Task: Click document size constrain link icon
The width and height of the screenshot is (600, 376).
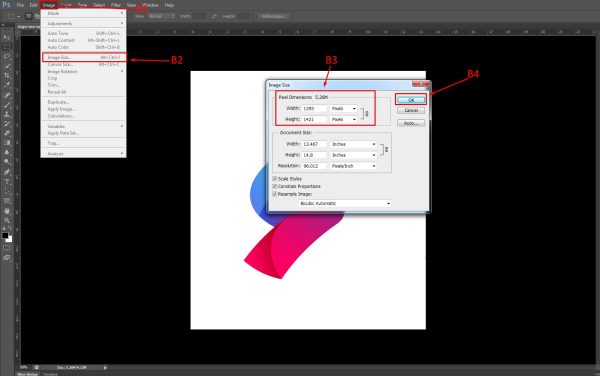Action: coord(386,150)
